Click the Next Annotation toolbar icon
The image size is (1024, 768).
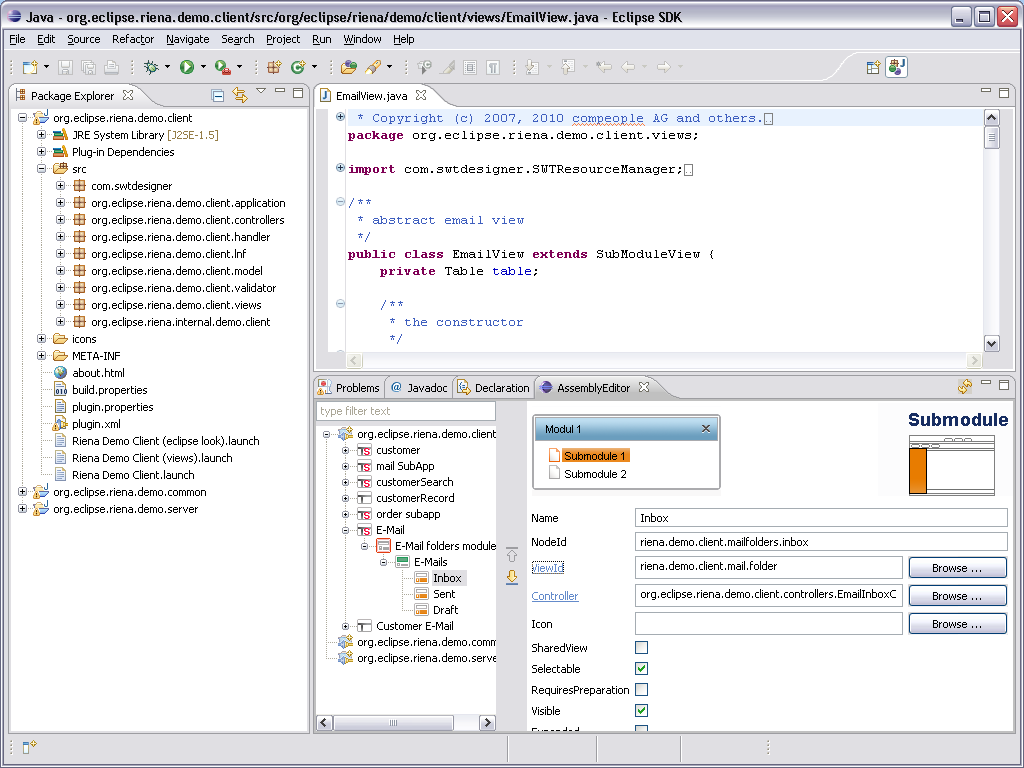(532, 67)
